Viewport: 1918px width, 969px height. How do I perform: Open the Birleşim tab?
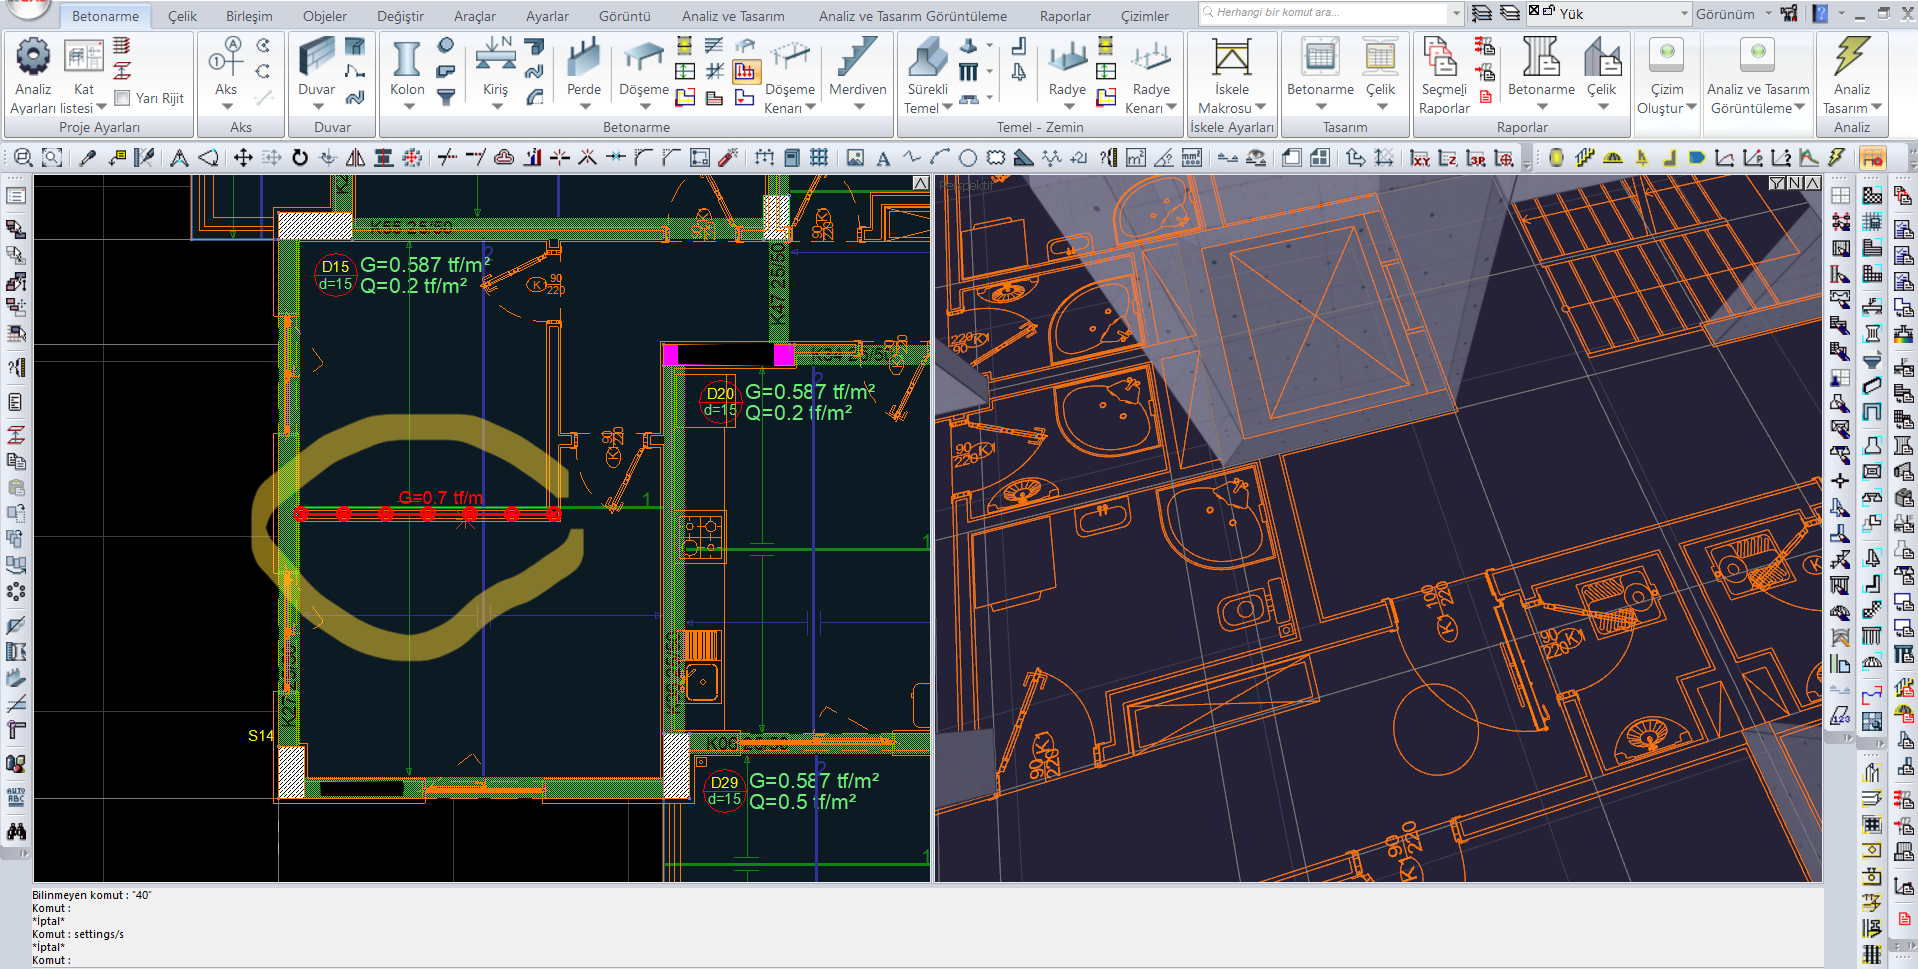tap(249, 16)
